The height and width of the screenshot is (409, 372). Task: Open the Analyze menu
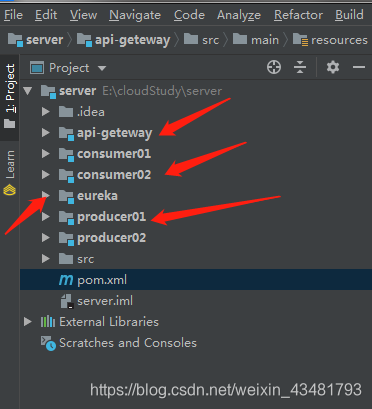point(239,15)
